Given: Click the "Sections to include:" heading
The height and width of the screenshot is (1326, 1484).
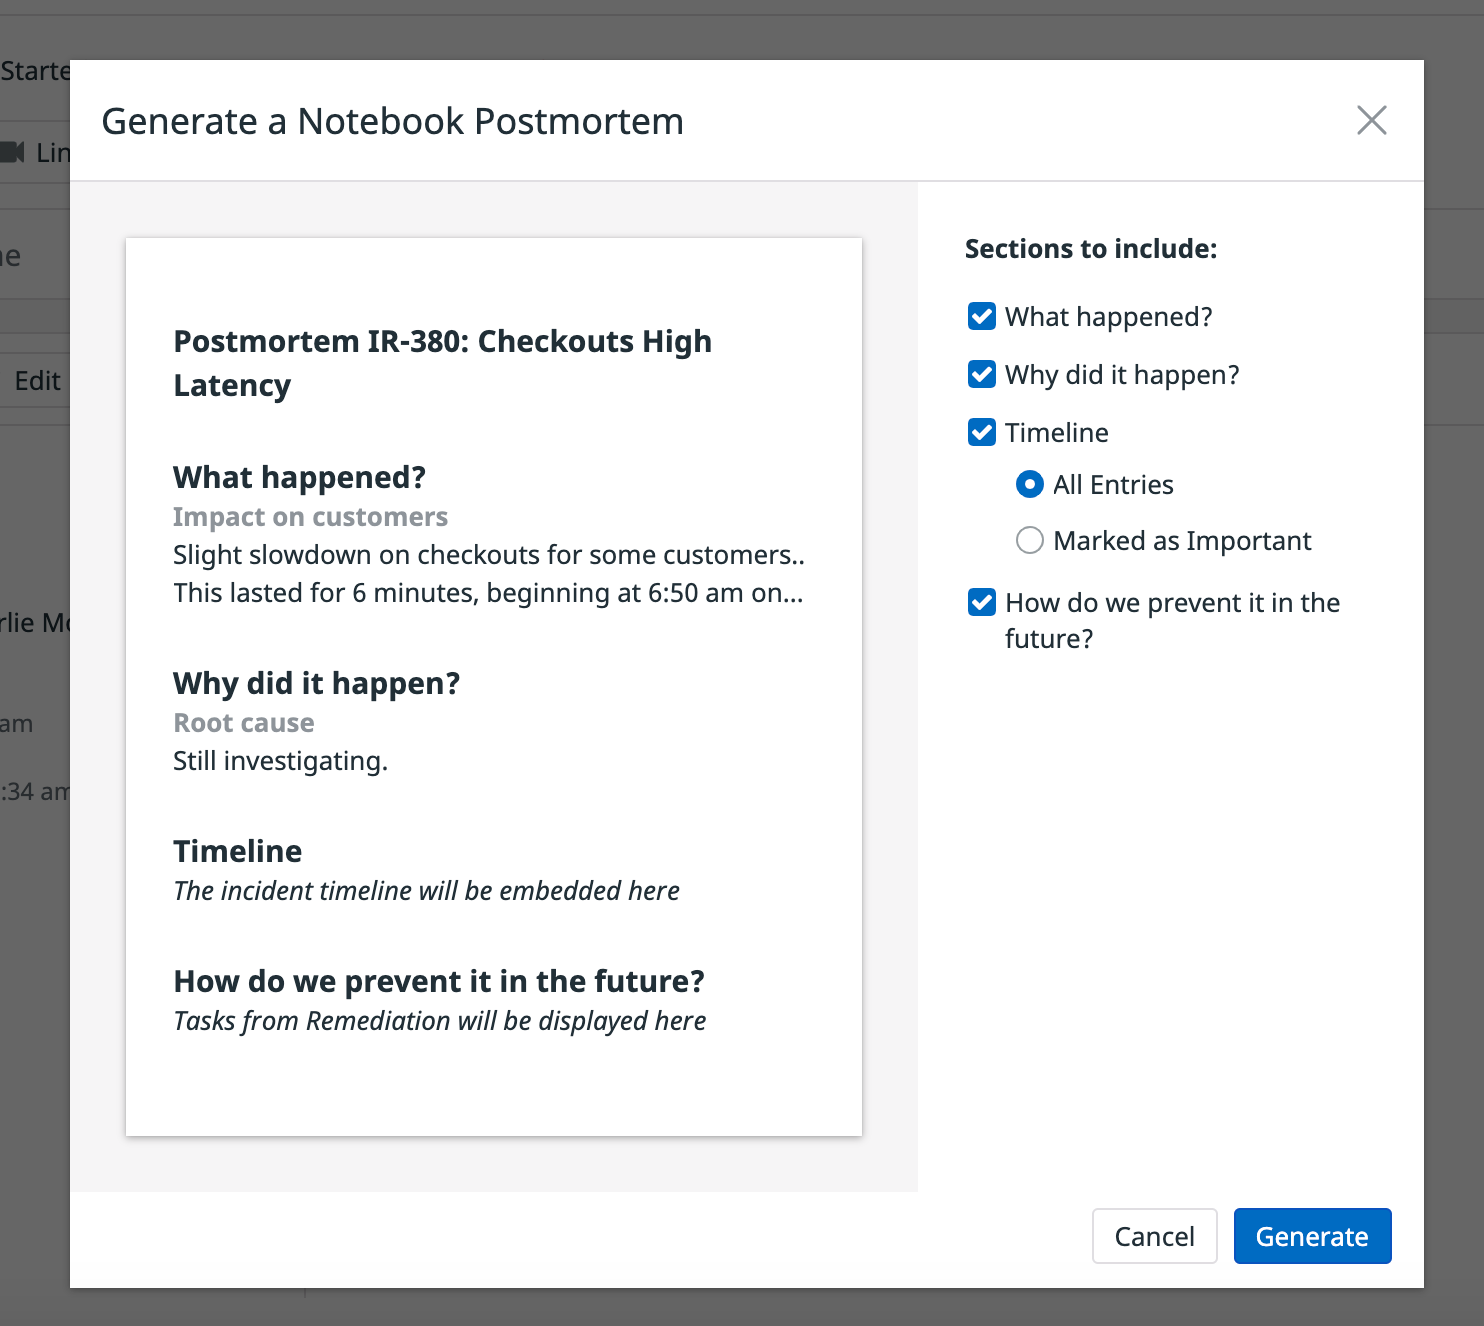Looking at the screenshot, I should pyautogui.click(x=1090, y=248).
